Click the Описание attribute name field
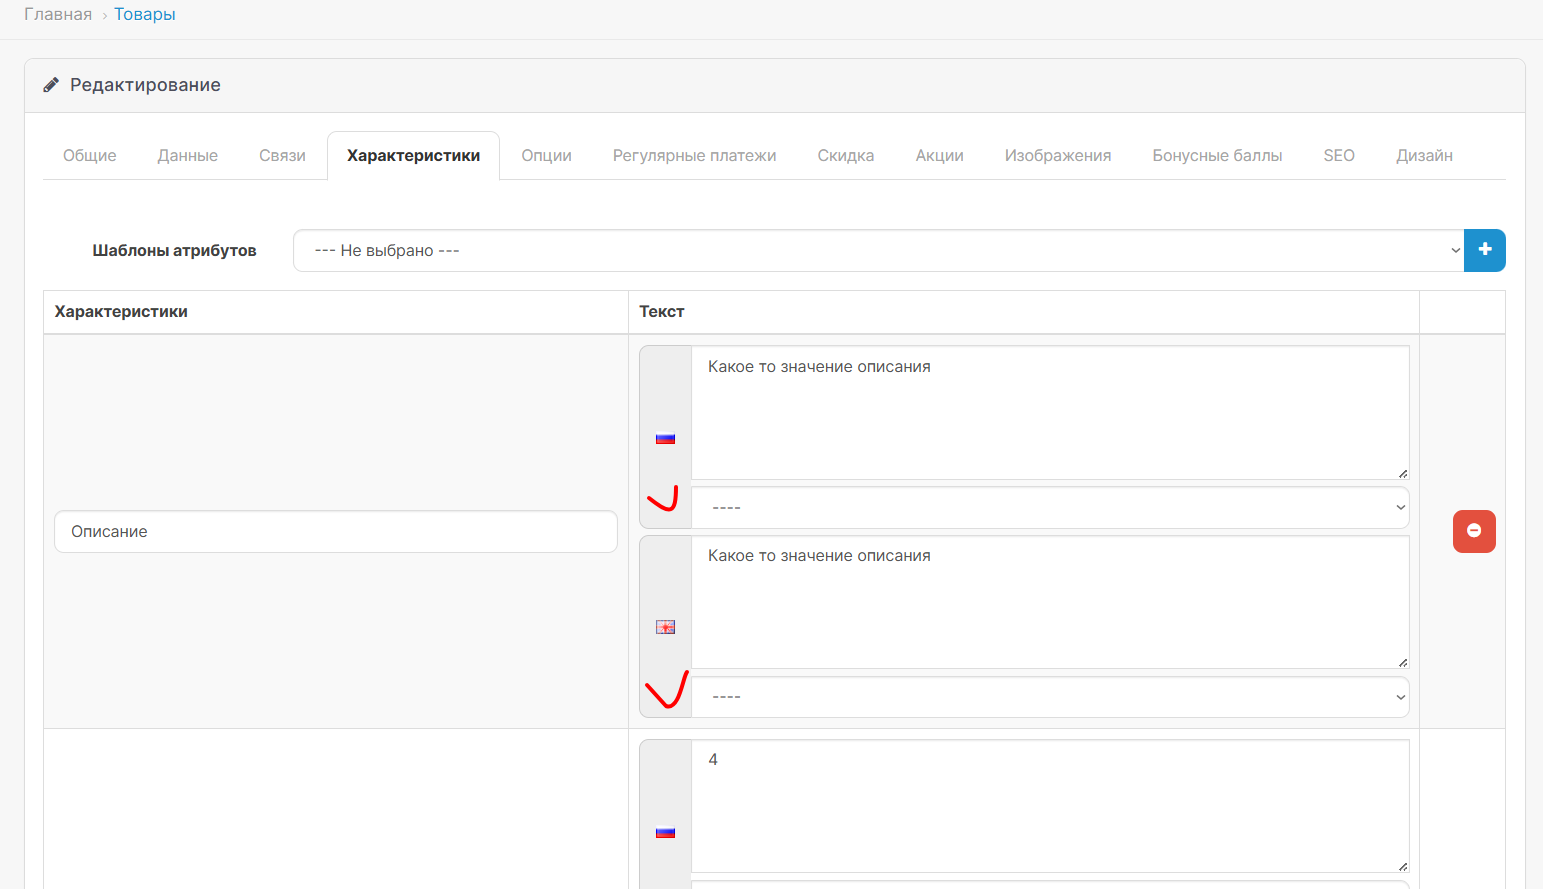 (x=335, y=532)
